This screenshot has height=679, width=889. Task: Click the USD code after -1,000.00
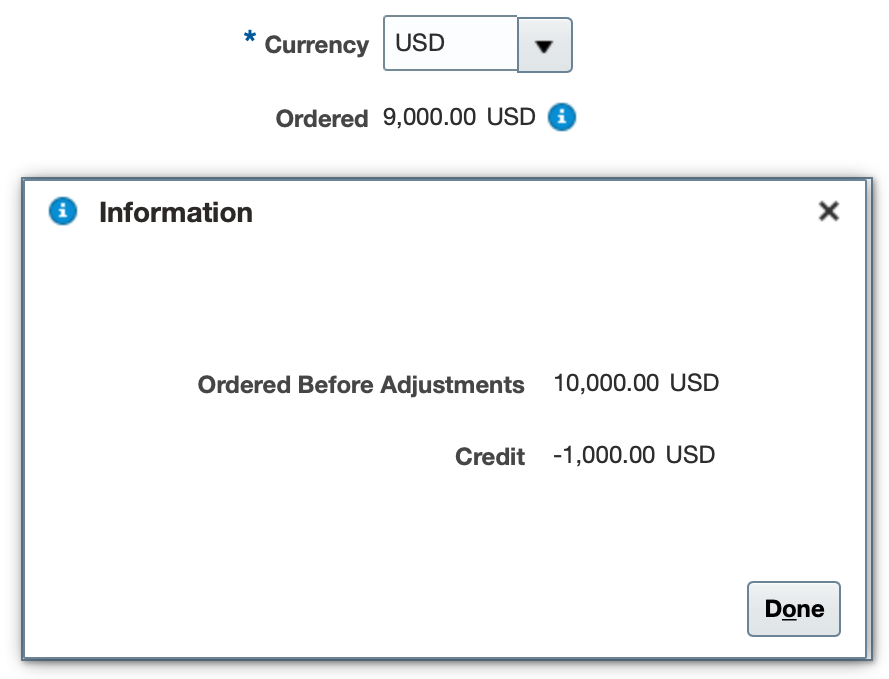(x=690, y=456)
